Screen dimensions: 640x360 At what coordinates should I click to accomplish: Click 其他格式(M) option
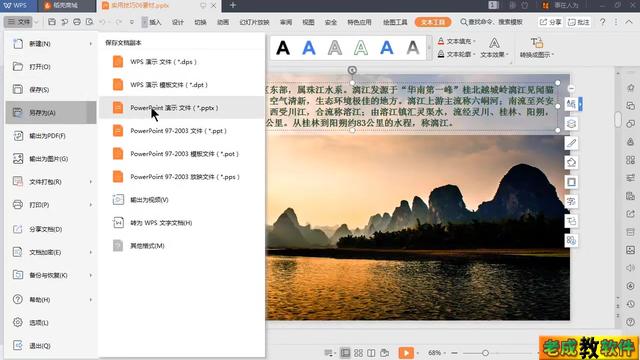pyautogui.click(x=182, y=246)
